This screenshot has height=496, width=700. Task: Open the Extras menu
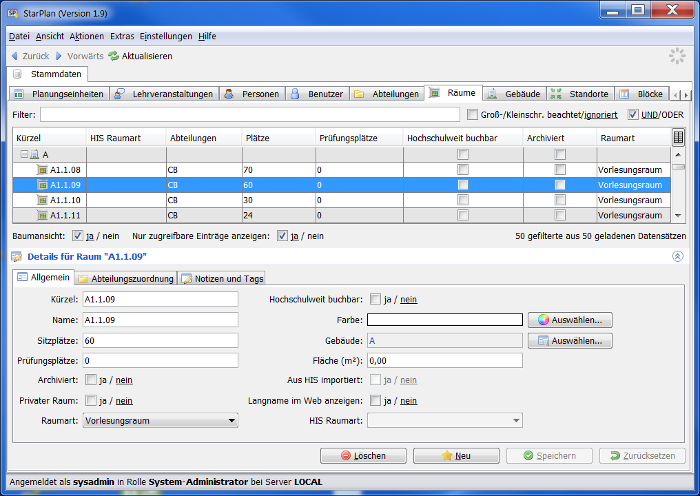click(122, 36)
